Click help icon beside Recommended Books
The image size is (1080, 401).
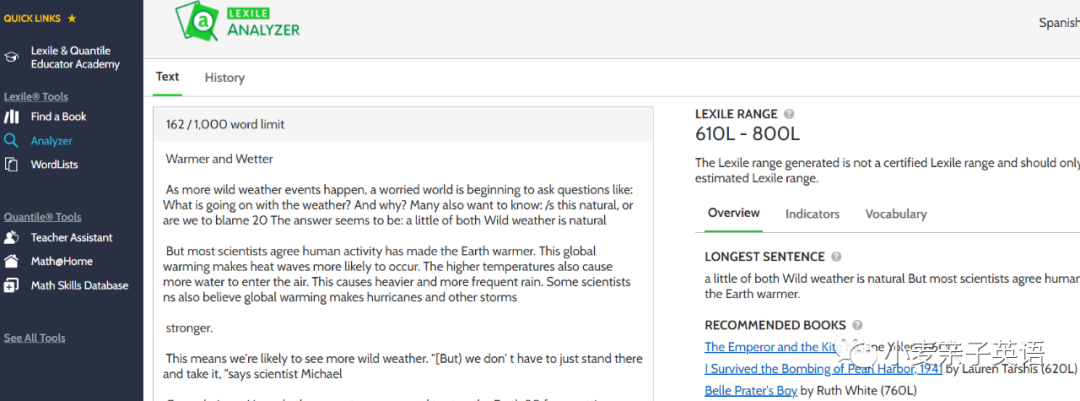coord(858,325)
